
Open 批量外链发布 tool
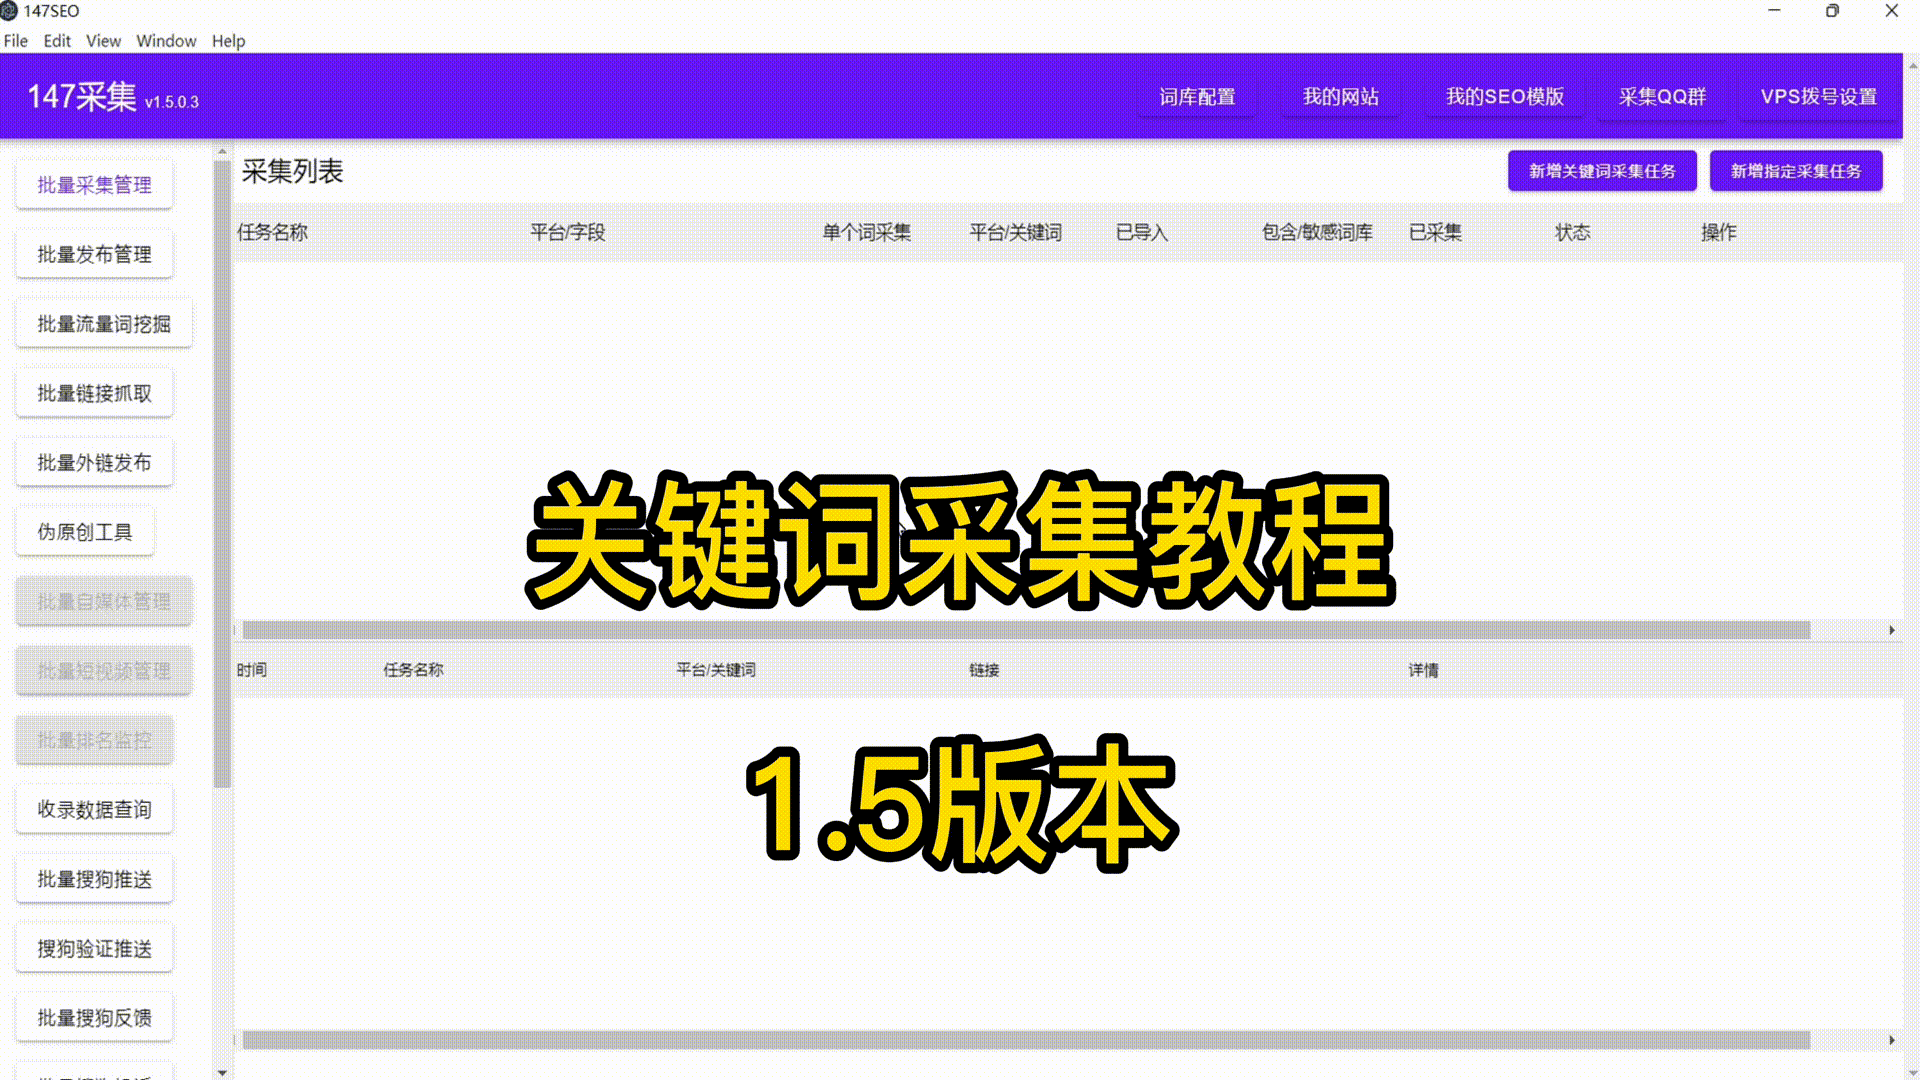[94, 463]
